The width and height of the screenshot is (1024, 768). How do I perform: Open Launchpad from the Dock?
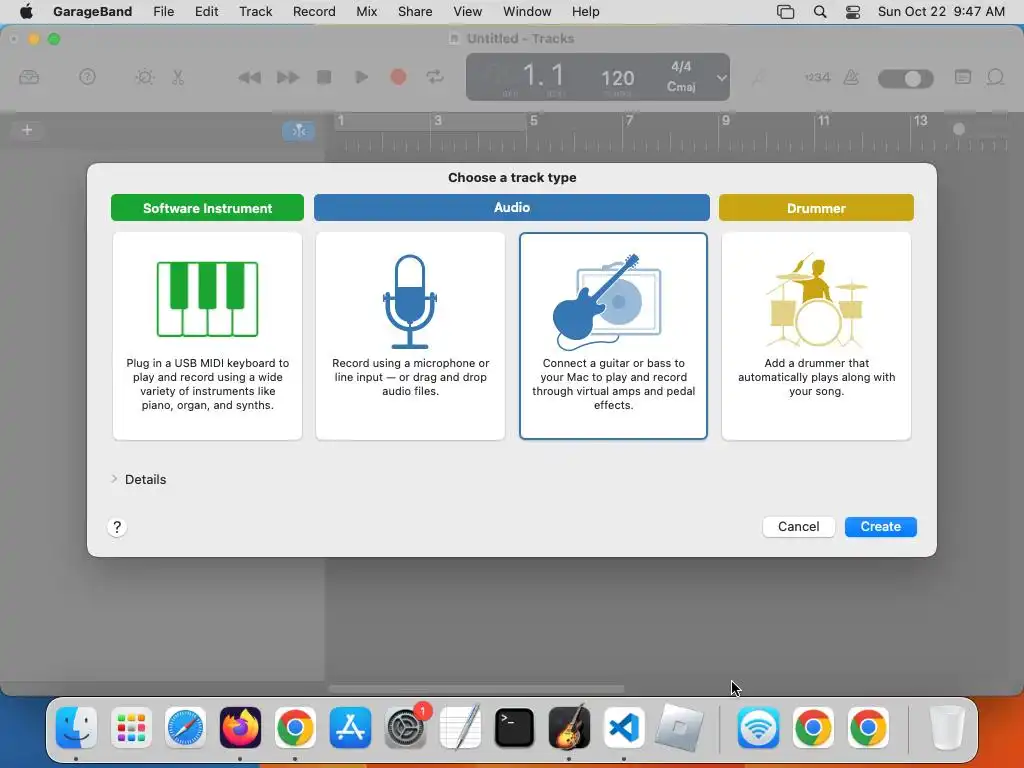tap(131, 728)
